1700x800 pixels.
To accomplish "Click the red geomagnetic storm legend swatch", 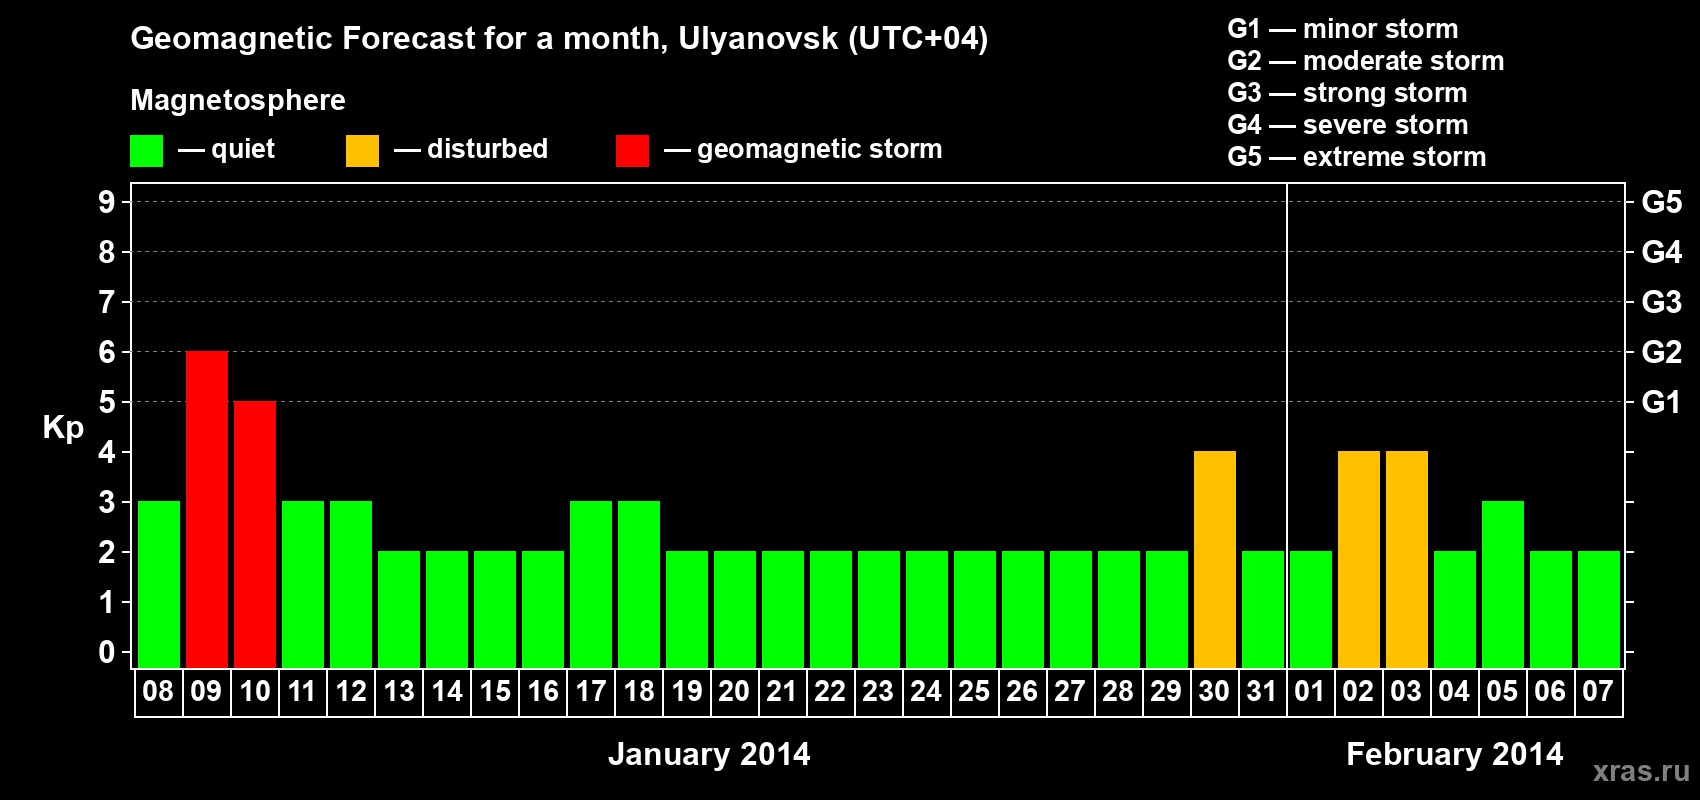I will click(632, 151).
